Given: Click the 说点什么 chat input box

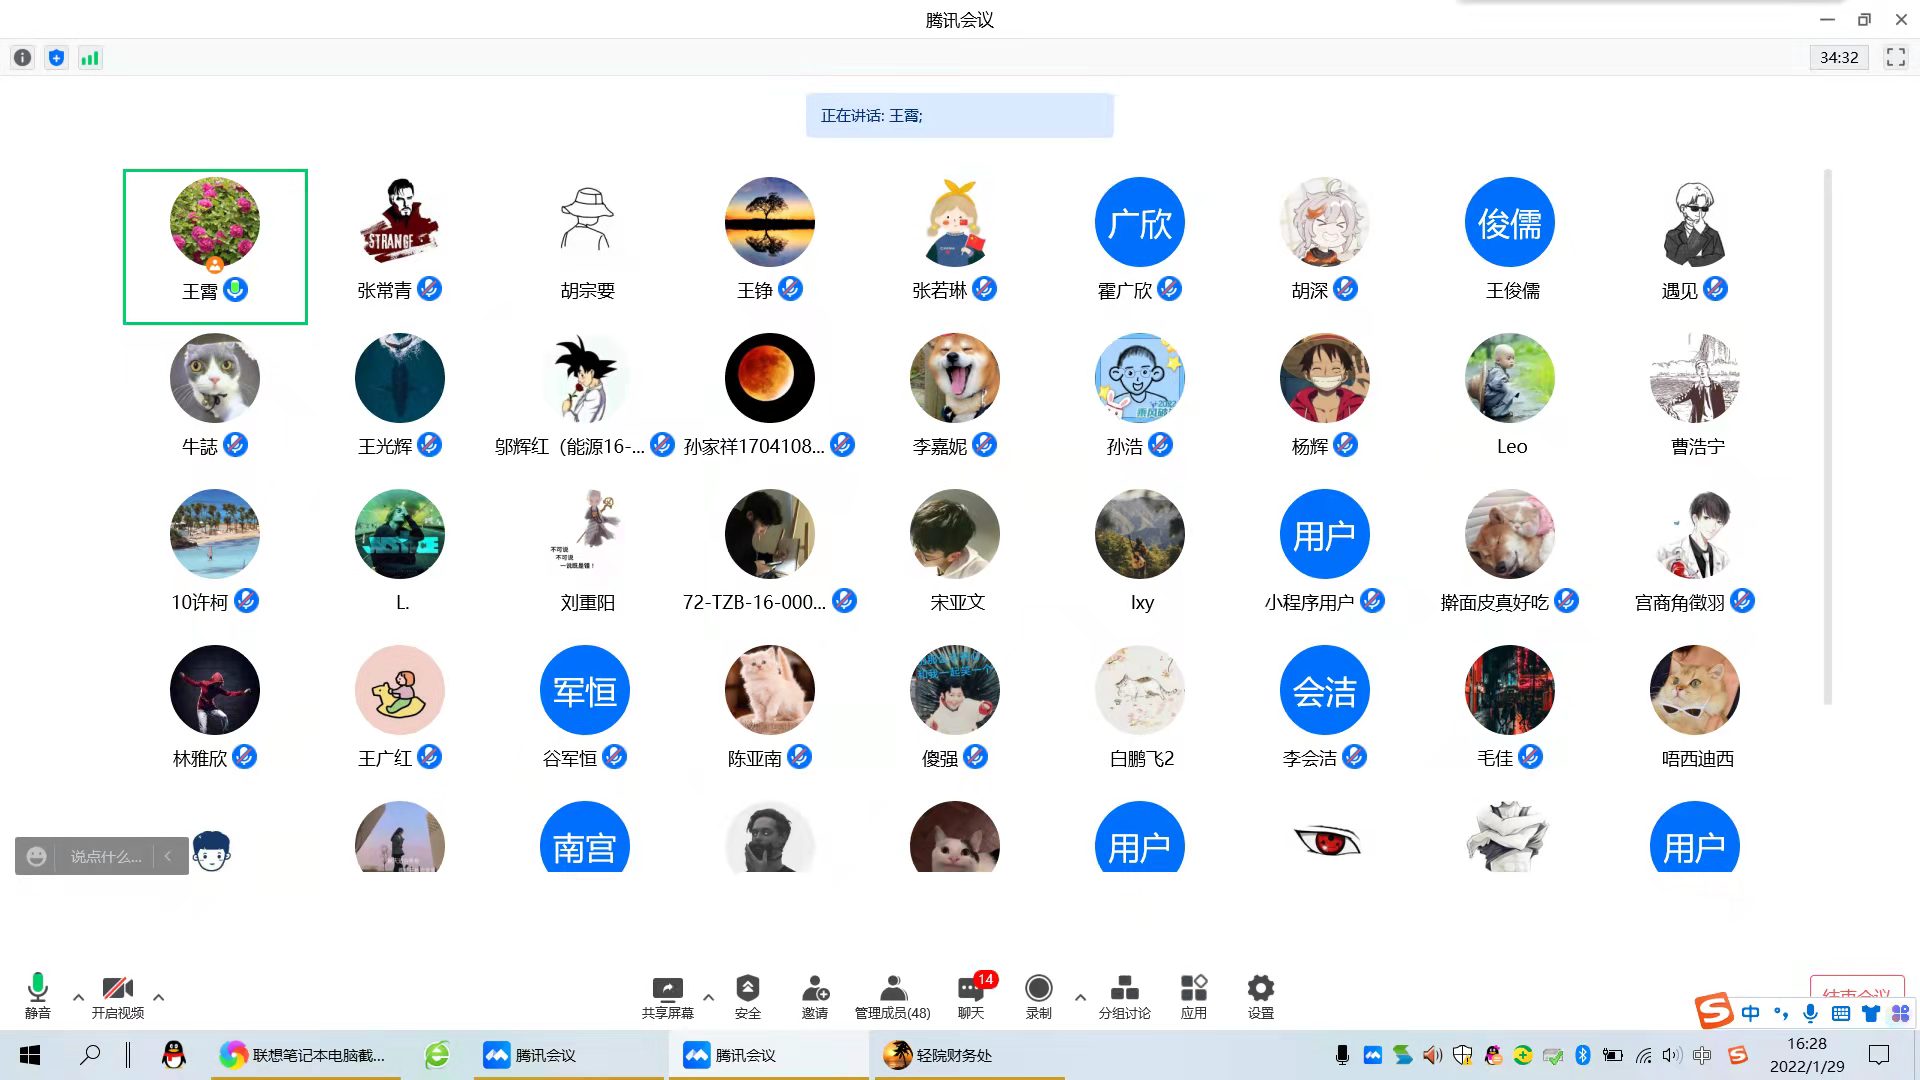Looking at the screenshot, I should click(x=105, y=856).
